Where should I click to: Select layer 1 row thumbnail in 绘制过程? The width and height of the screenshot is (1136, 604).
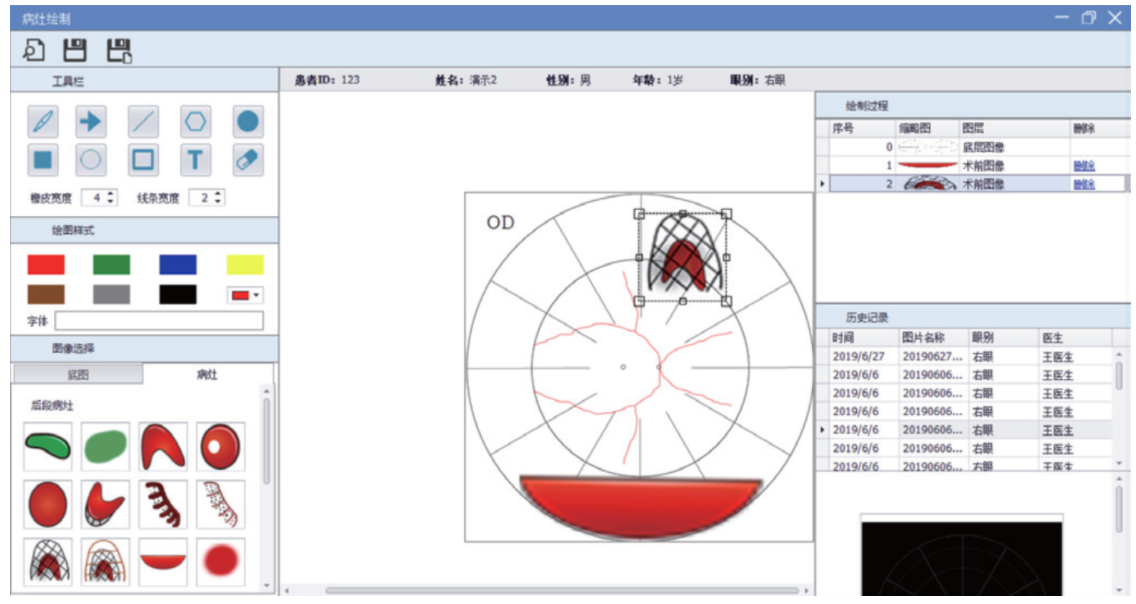(x=927, y=166)
